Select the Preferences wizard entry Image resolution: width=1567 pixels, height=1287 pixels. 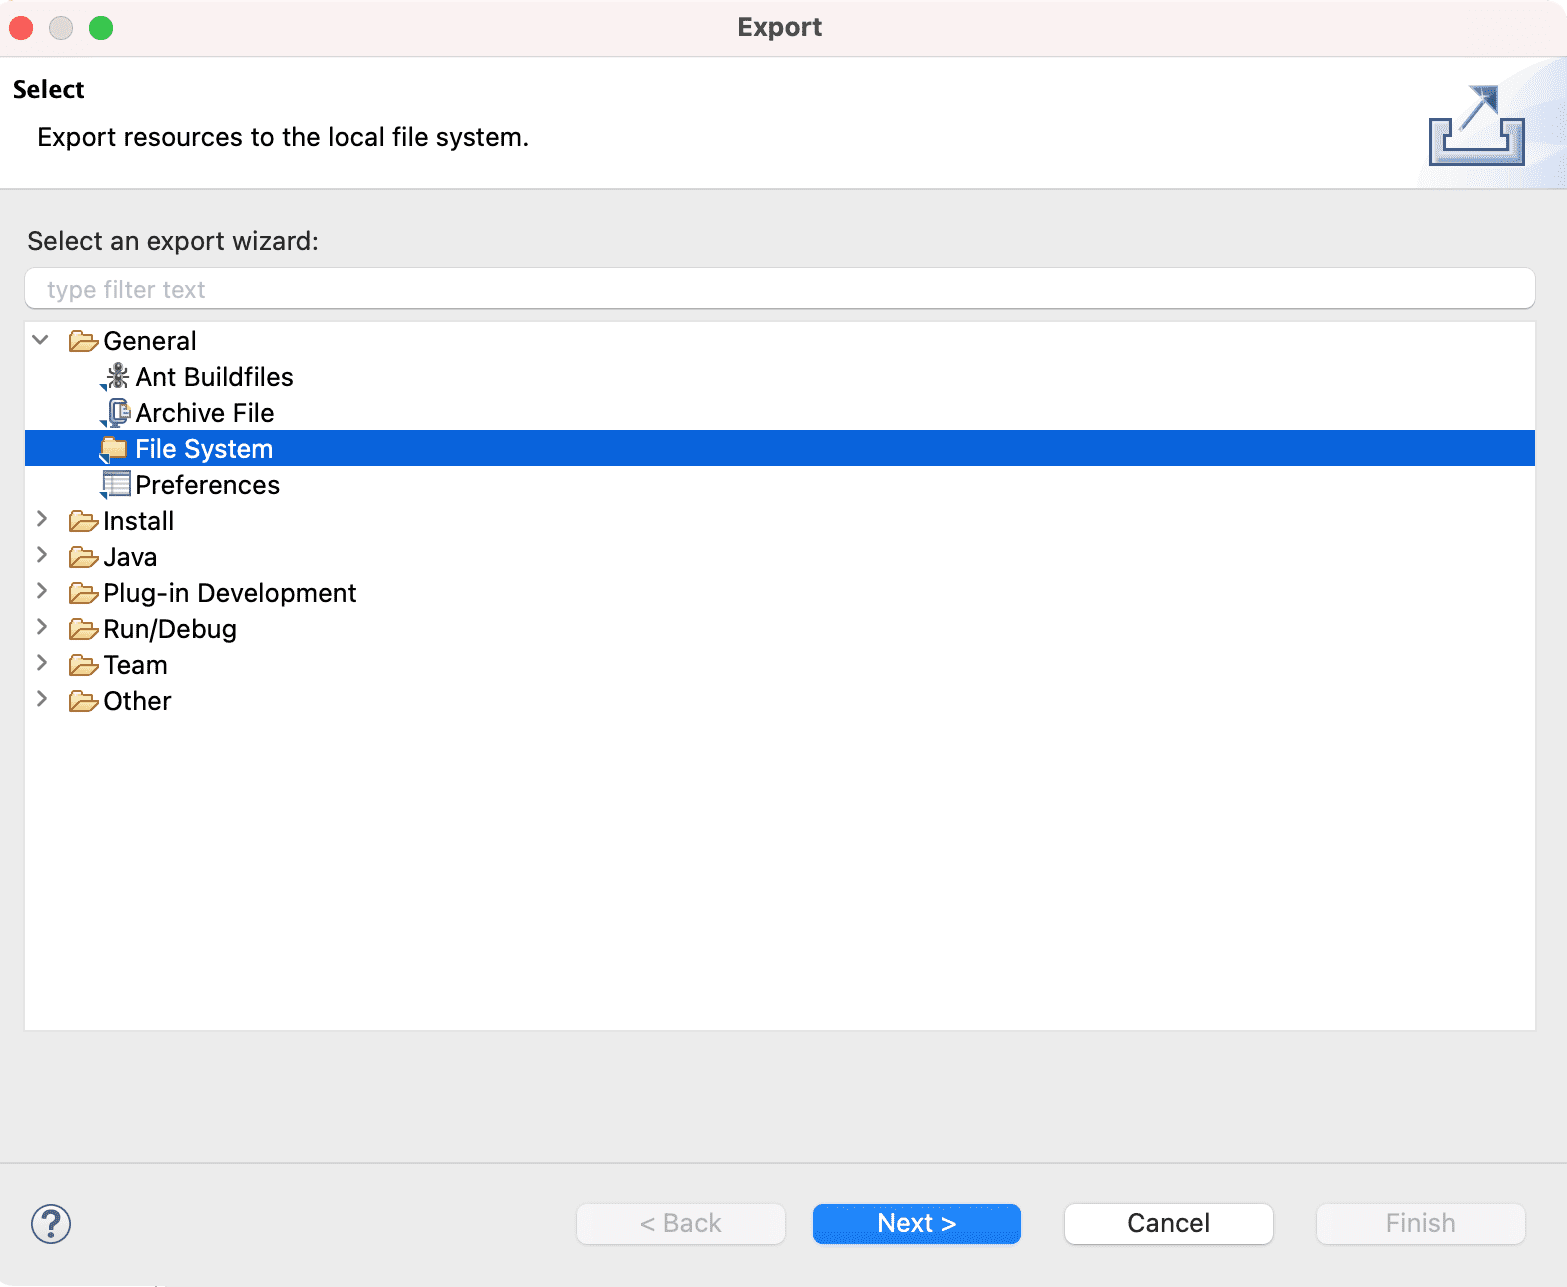(x=207, y=484)
